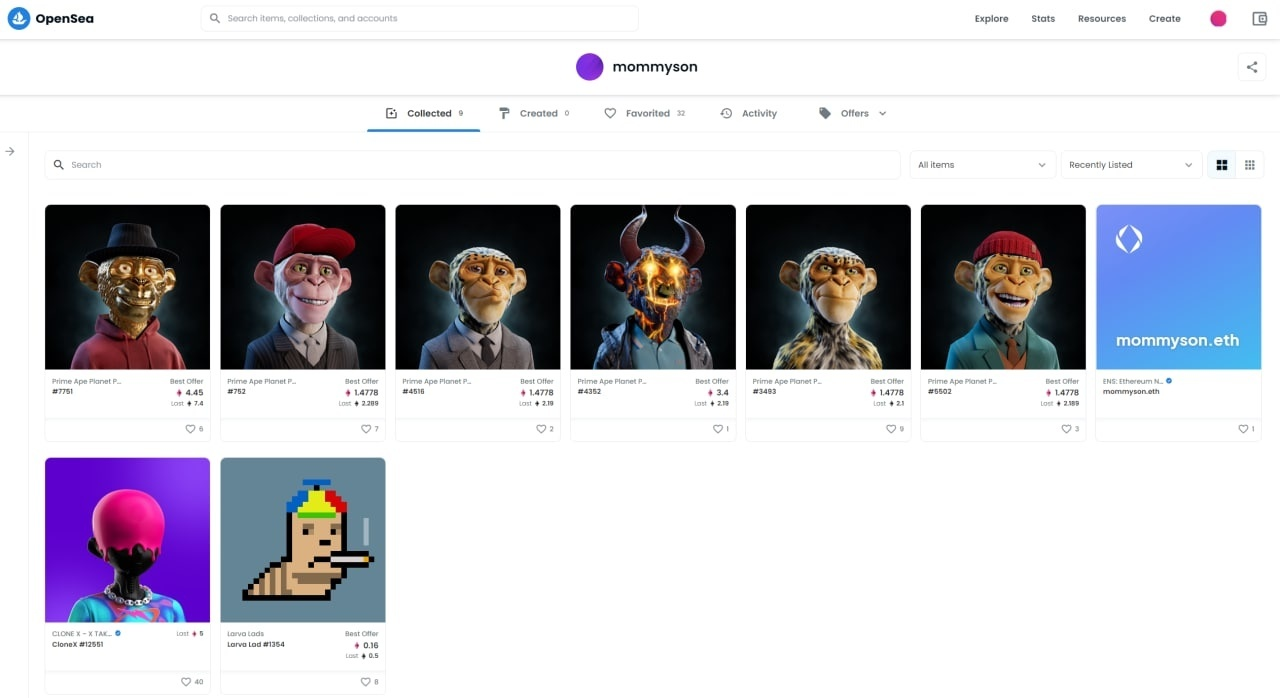The image size is (1280, 698).
Task: Switch to small grid view
Action: tap(1250, 165)
